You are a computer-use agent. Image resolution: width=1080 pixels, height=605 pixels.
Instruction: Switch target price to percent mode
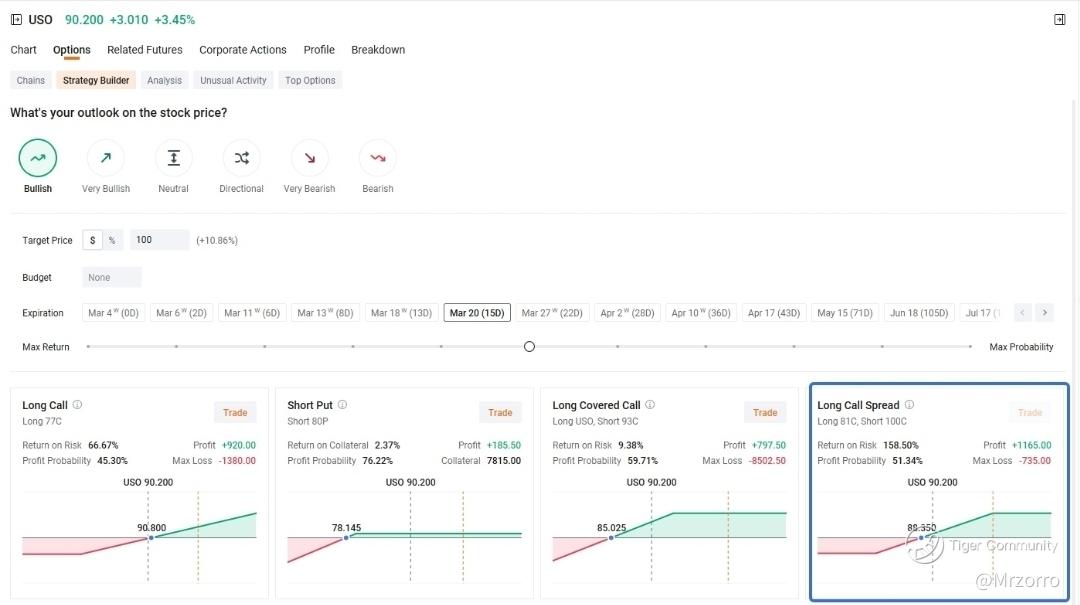coord(112,240)
